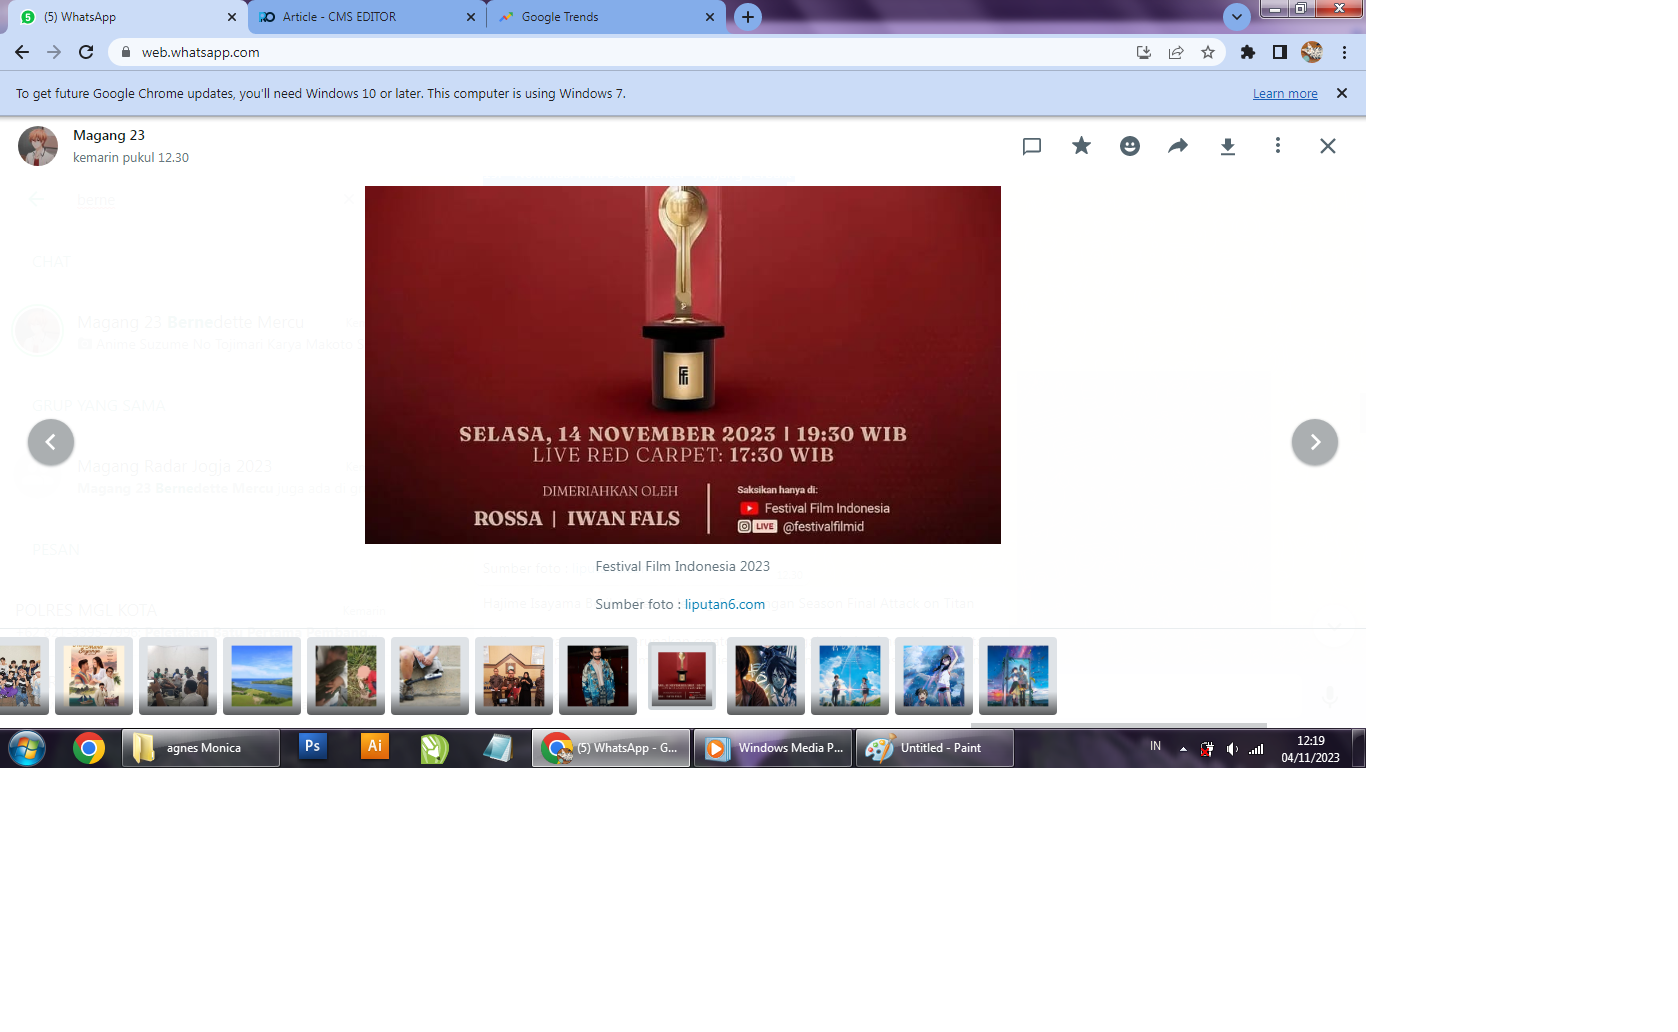Launch Chrome from pinned taskbar icon

tap(89, 748)
